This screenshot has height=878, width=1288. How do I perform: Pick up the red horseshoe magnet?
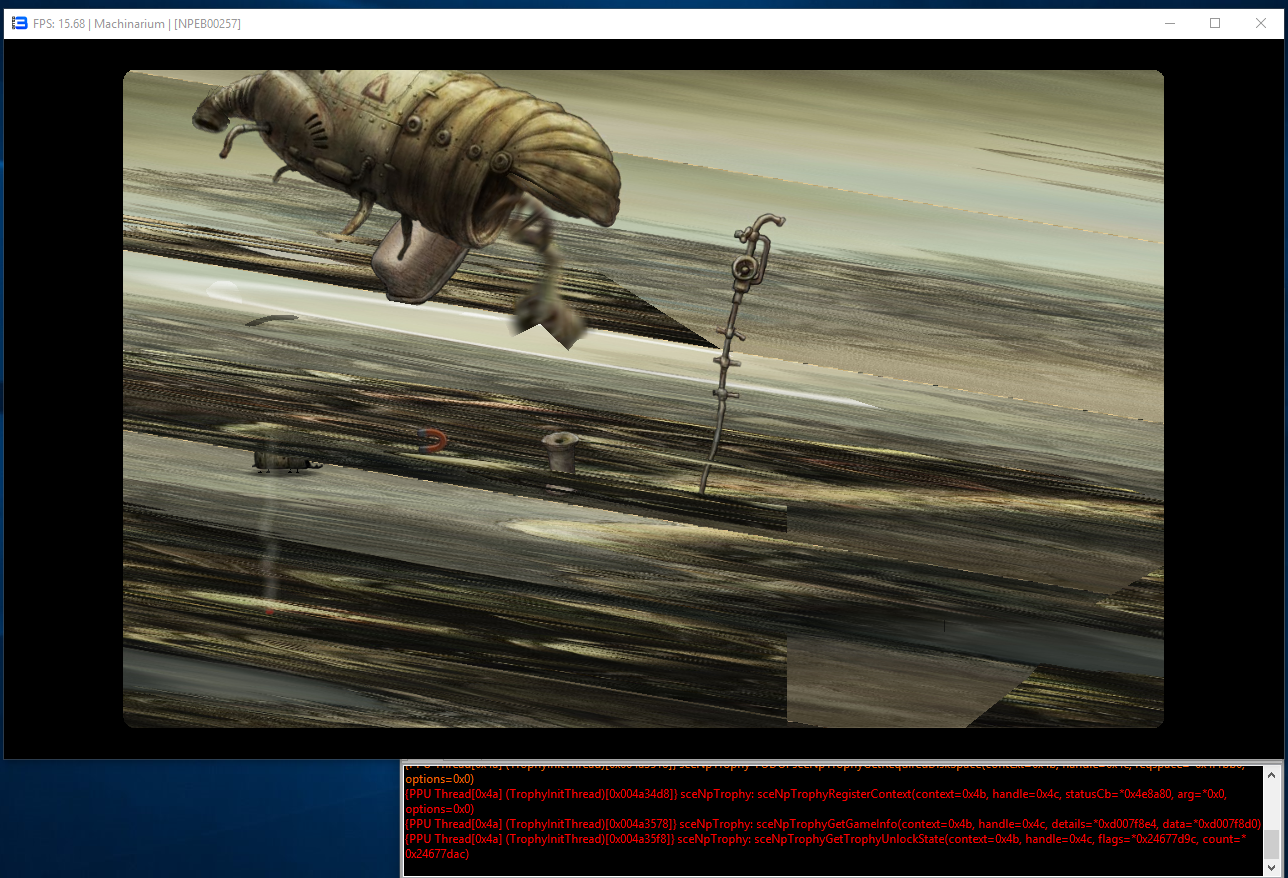(x=433, y=441)
